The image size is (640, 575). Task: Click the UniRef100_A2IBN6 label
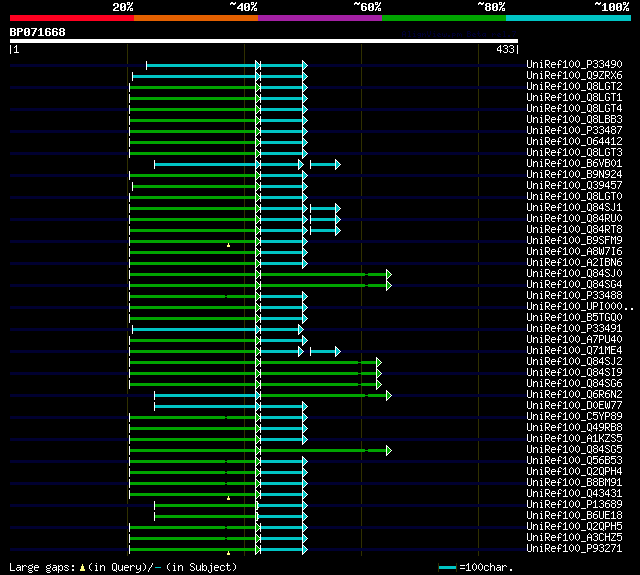pos(574,262)
